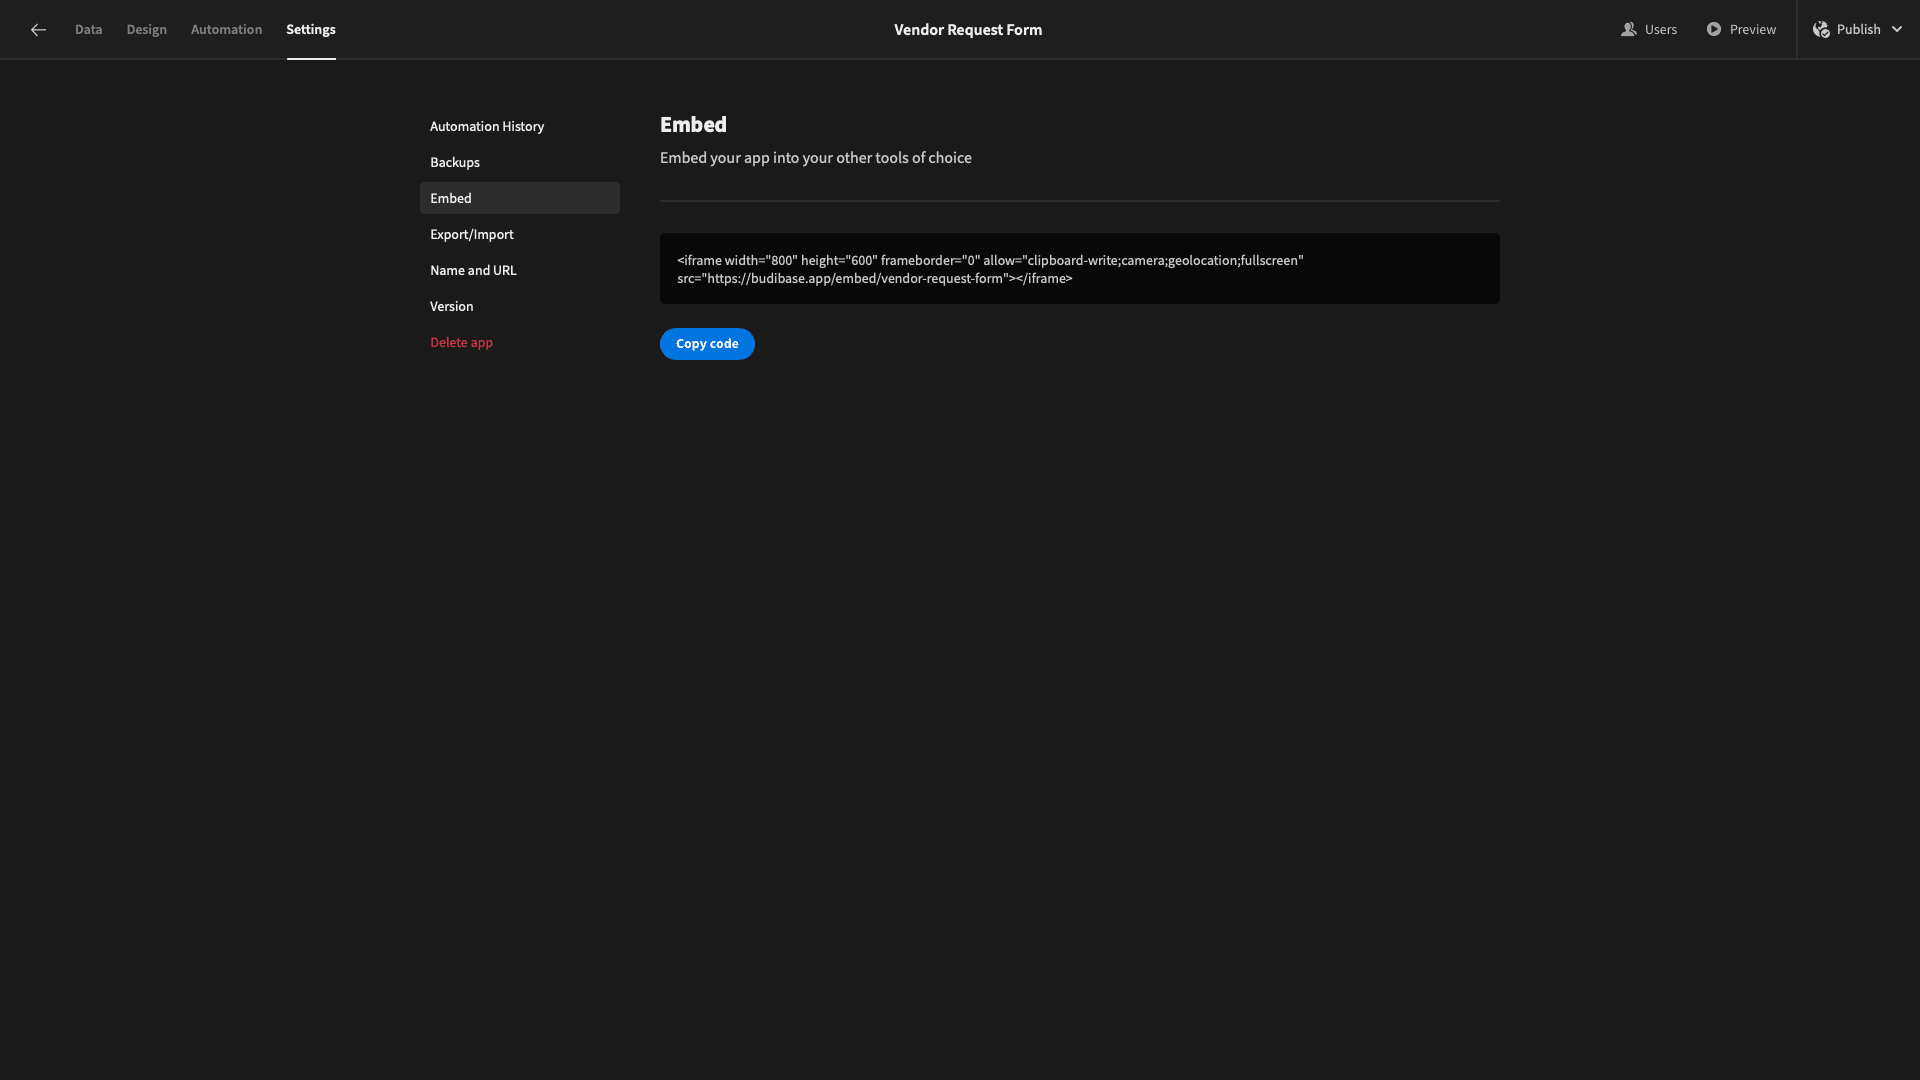Open Export/Import settings
Screen dimensions: 1920x1080
pyautogui.click(x=520, y=234)
